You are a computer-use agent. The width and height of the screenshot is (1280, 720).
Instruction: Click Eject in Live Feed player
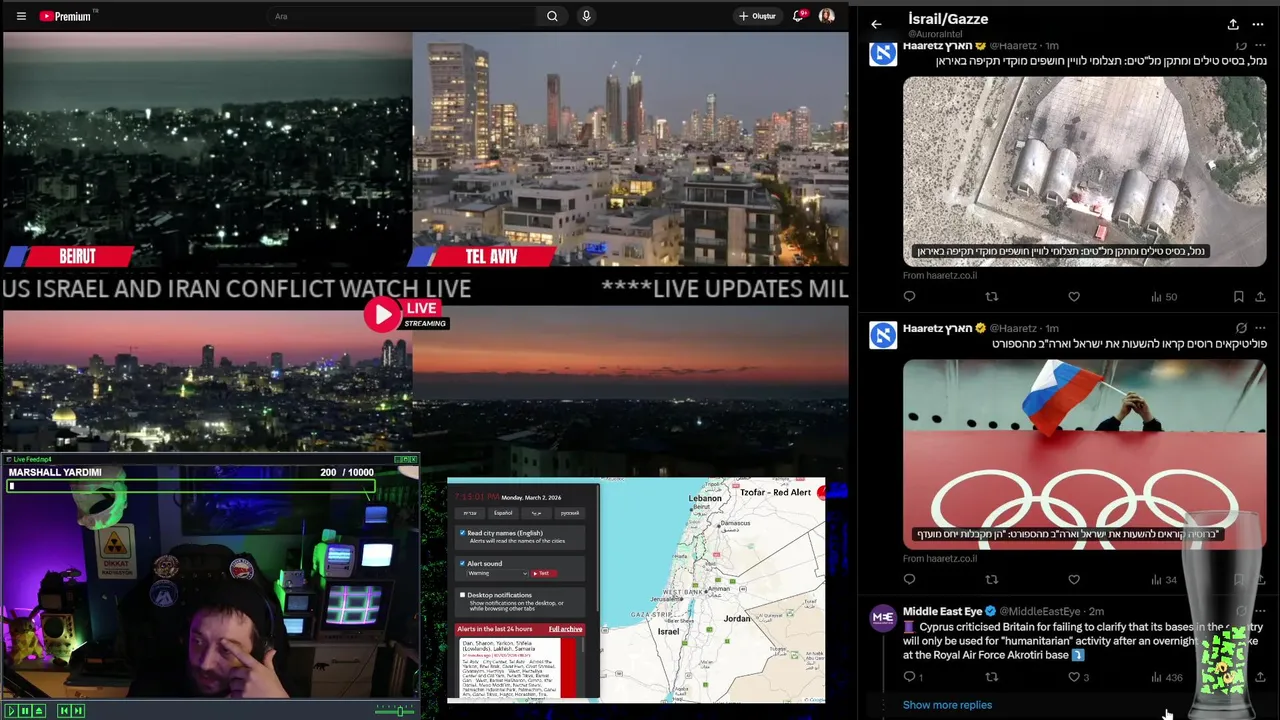click(39, 711)
